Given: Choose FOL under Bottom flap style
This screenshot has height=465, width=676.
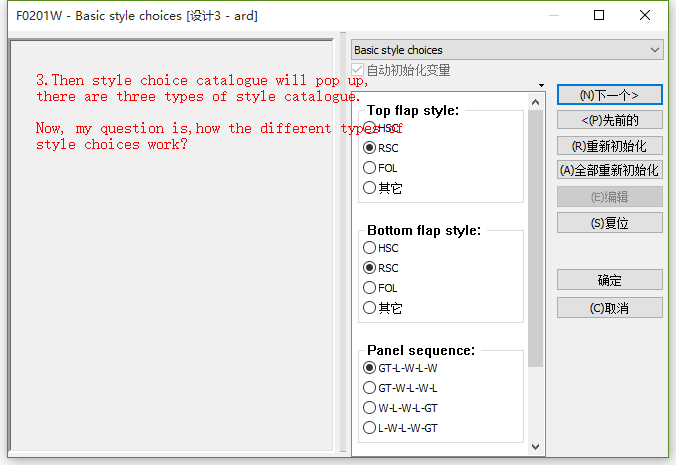Looking at the screenshot, I should point(370,288).
